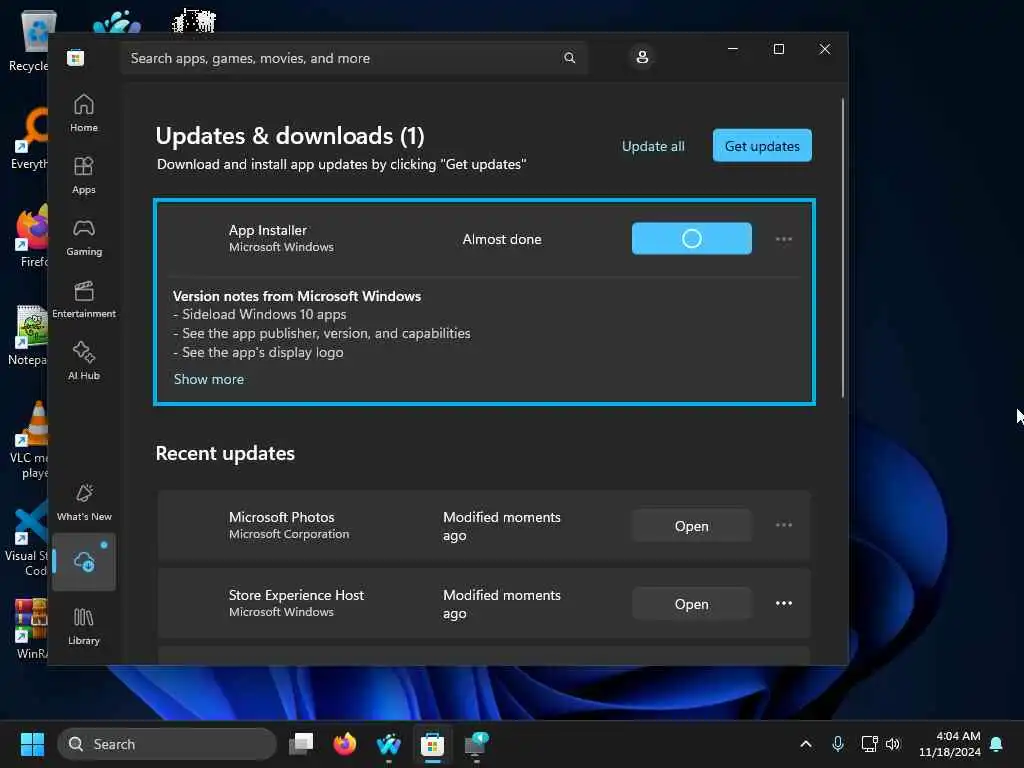Click the Updates & downloads heading
Screen dimensions: 1024x768
coord(290,136)
